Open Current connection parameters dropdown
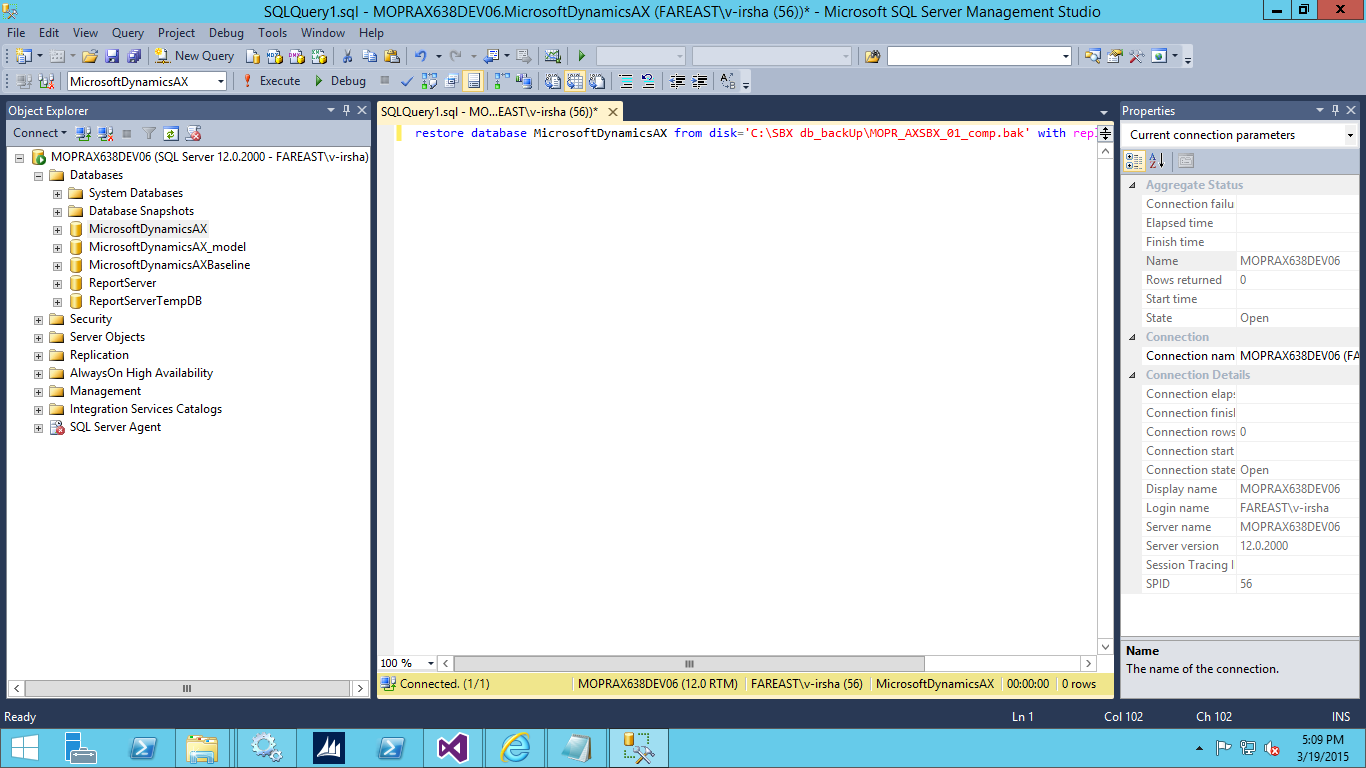Screen dimensions: 1366x768 (x=1349, y=135)
